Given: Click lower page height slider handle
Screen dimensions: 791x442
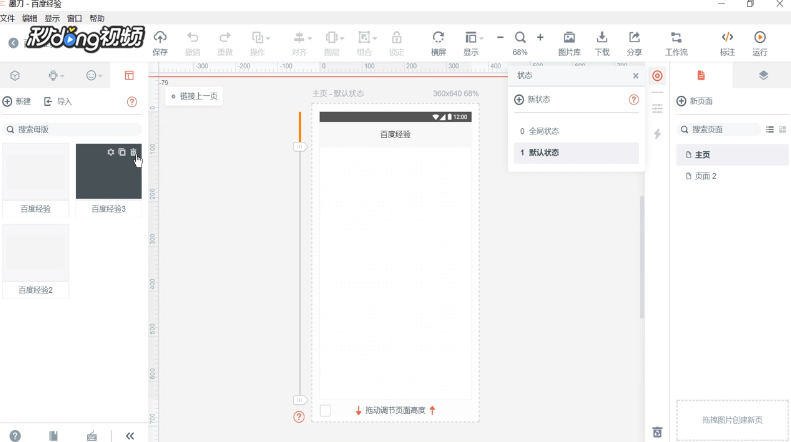Looking at the screenshot, I should (x=300, y=400).
